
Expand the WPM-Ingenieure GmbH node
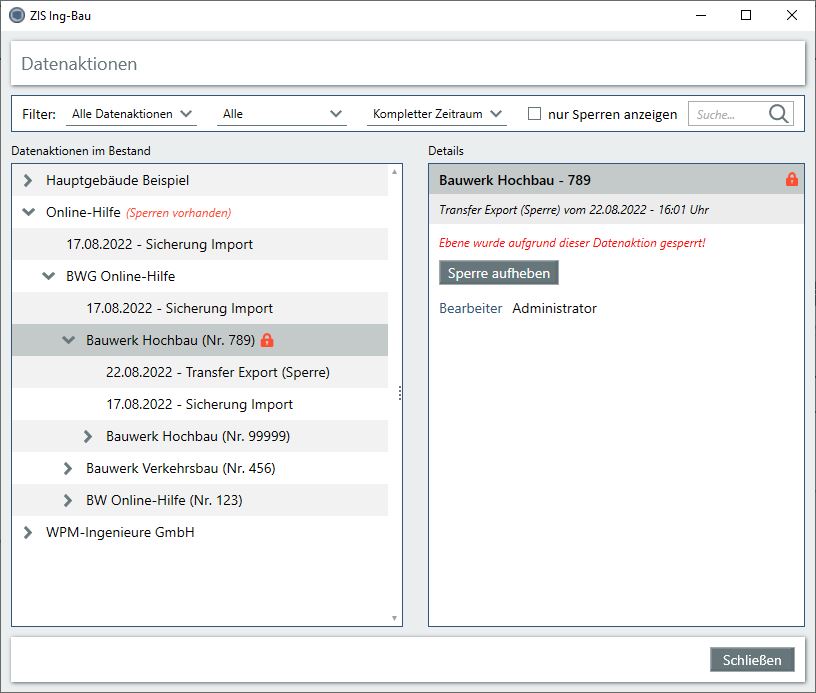[x=28, y=532]
